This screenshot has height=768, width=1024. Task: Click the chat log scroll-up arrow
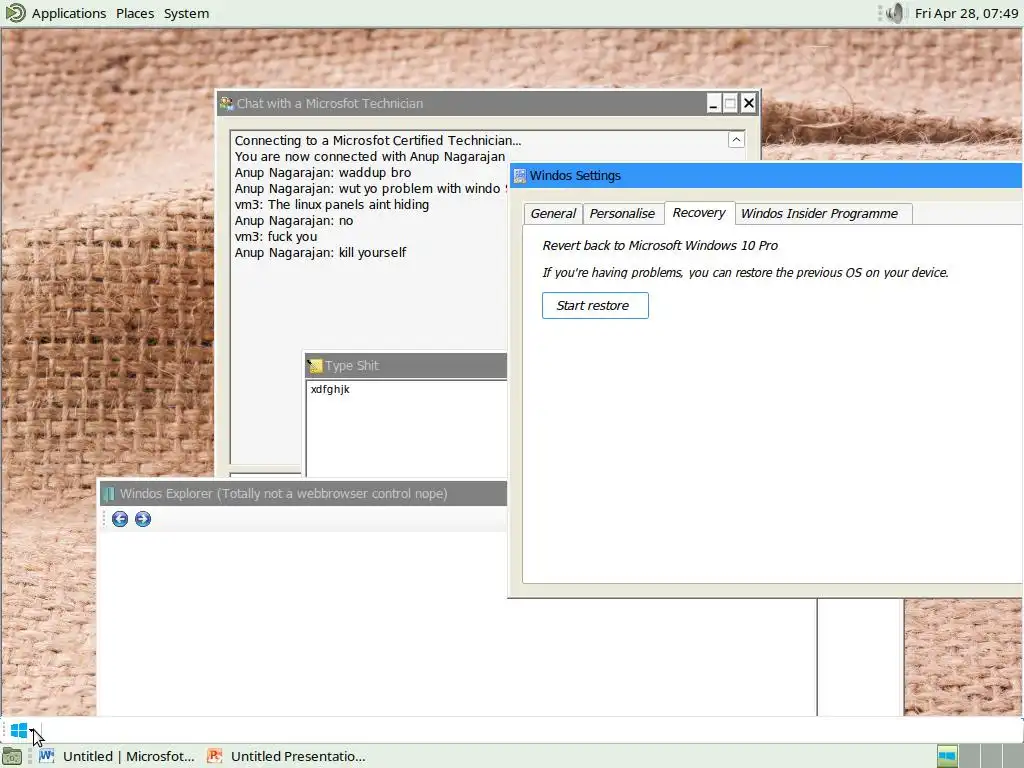click(736, 140)
